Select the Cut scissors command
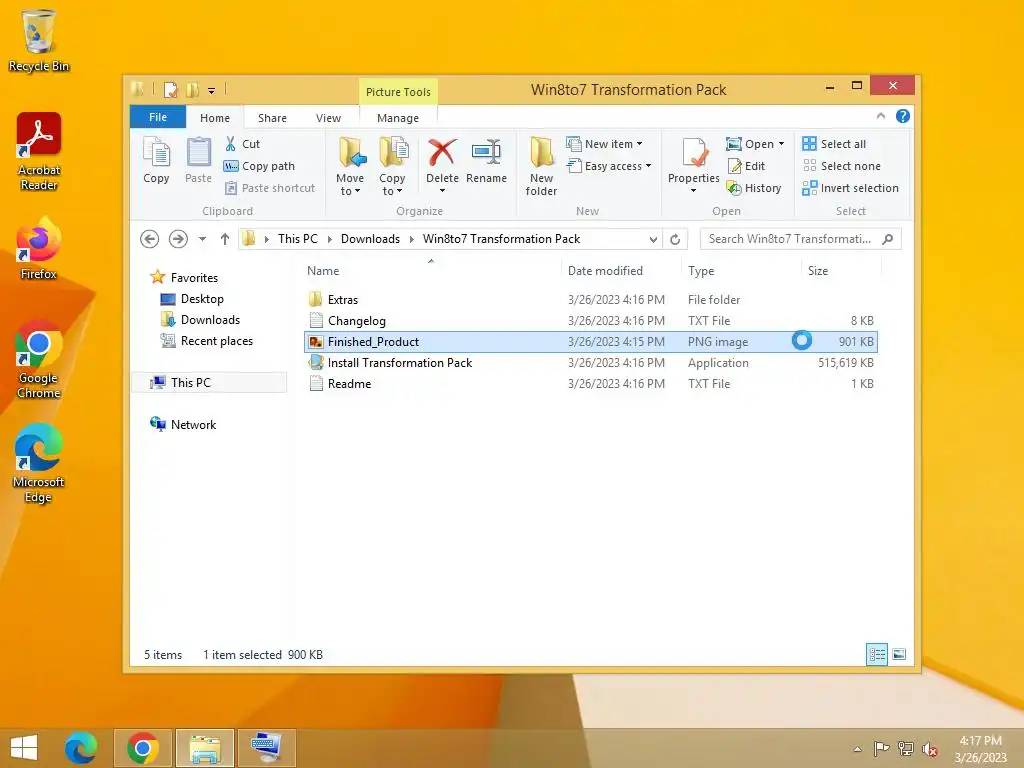 [x=242, y=144]
